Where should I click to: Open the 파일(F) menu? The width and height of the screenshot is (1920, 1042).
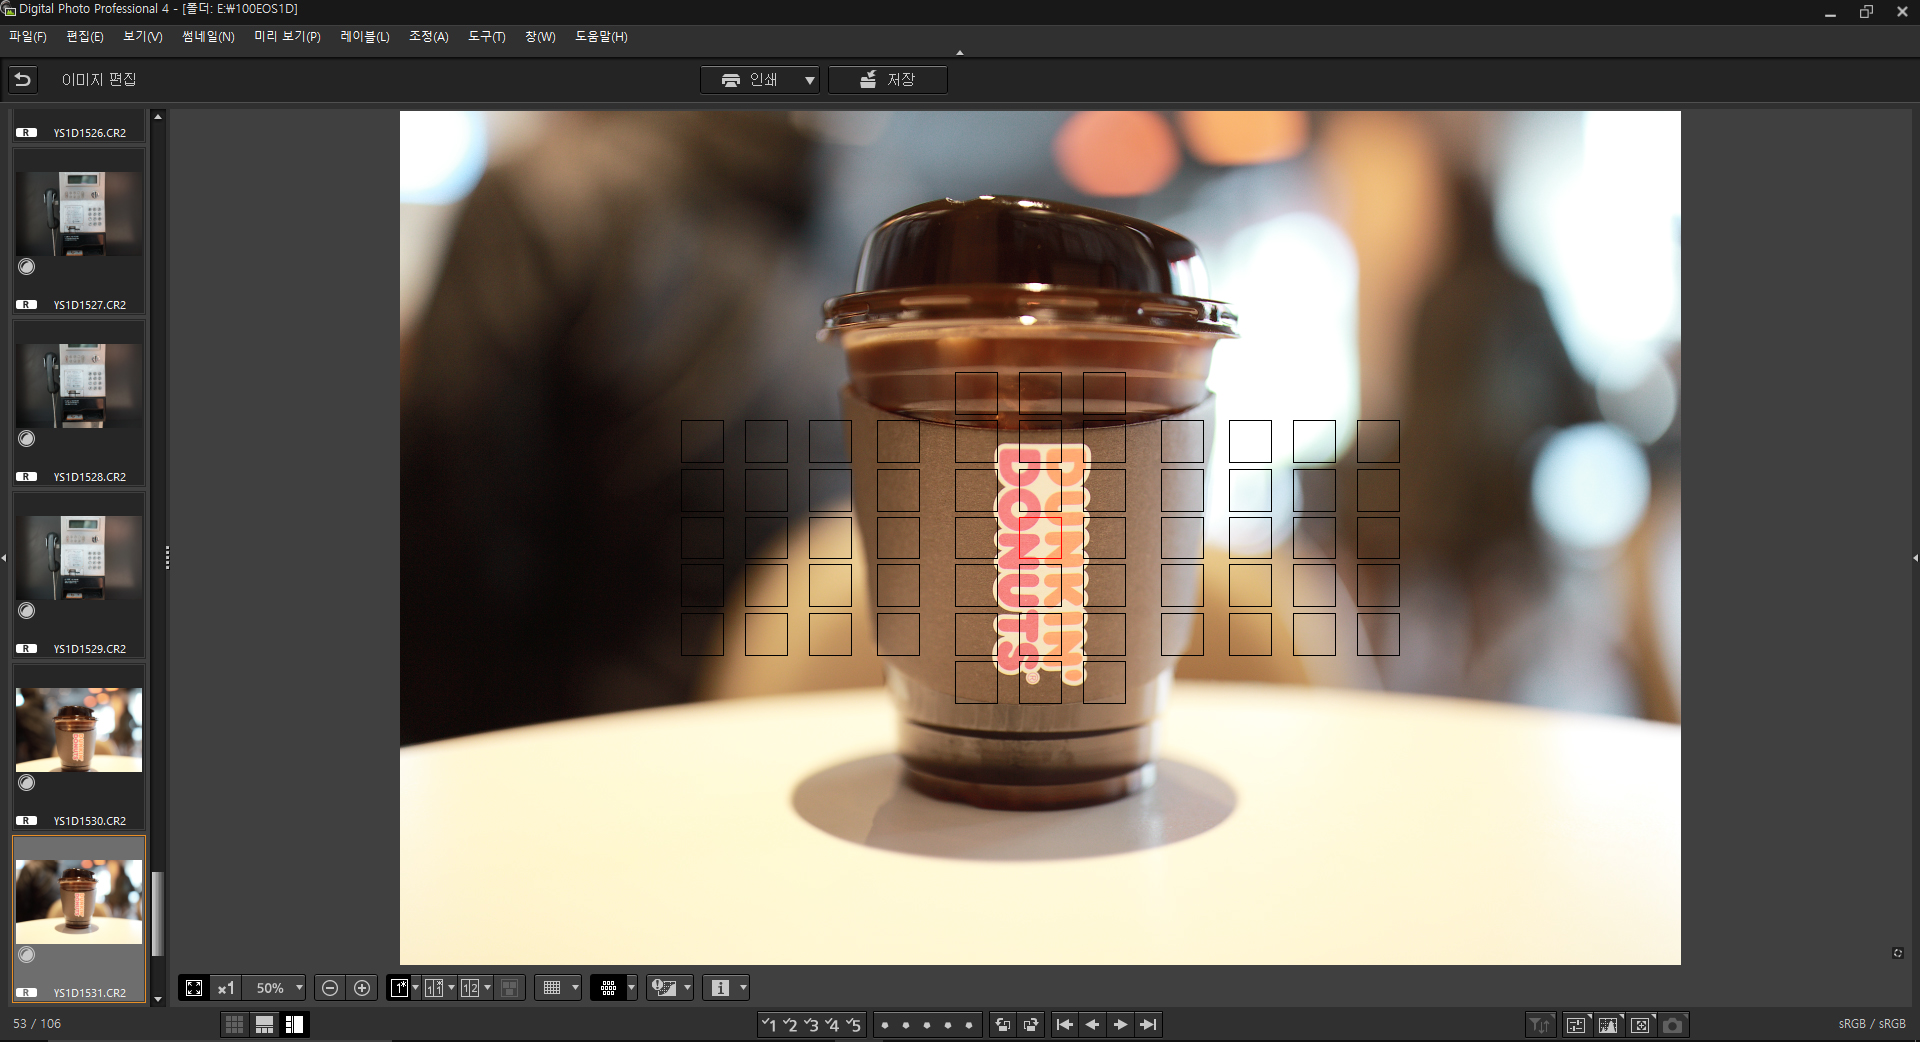(x=28, y=36)
